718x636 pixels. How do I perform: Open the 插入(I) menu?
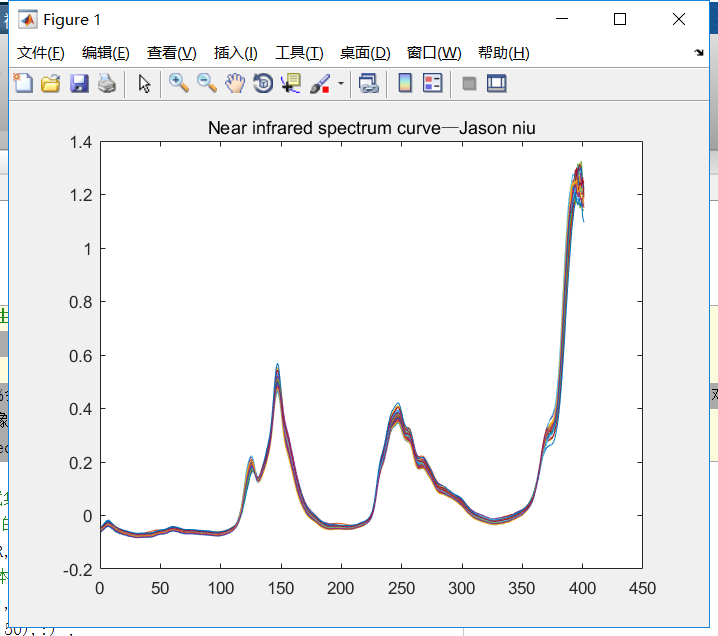click(x=236, y=53)
